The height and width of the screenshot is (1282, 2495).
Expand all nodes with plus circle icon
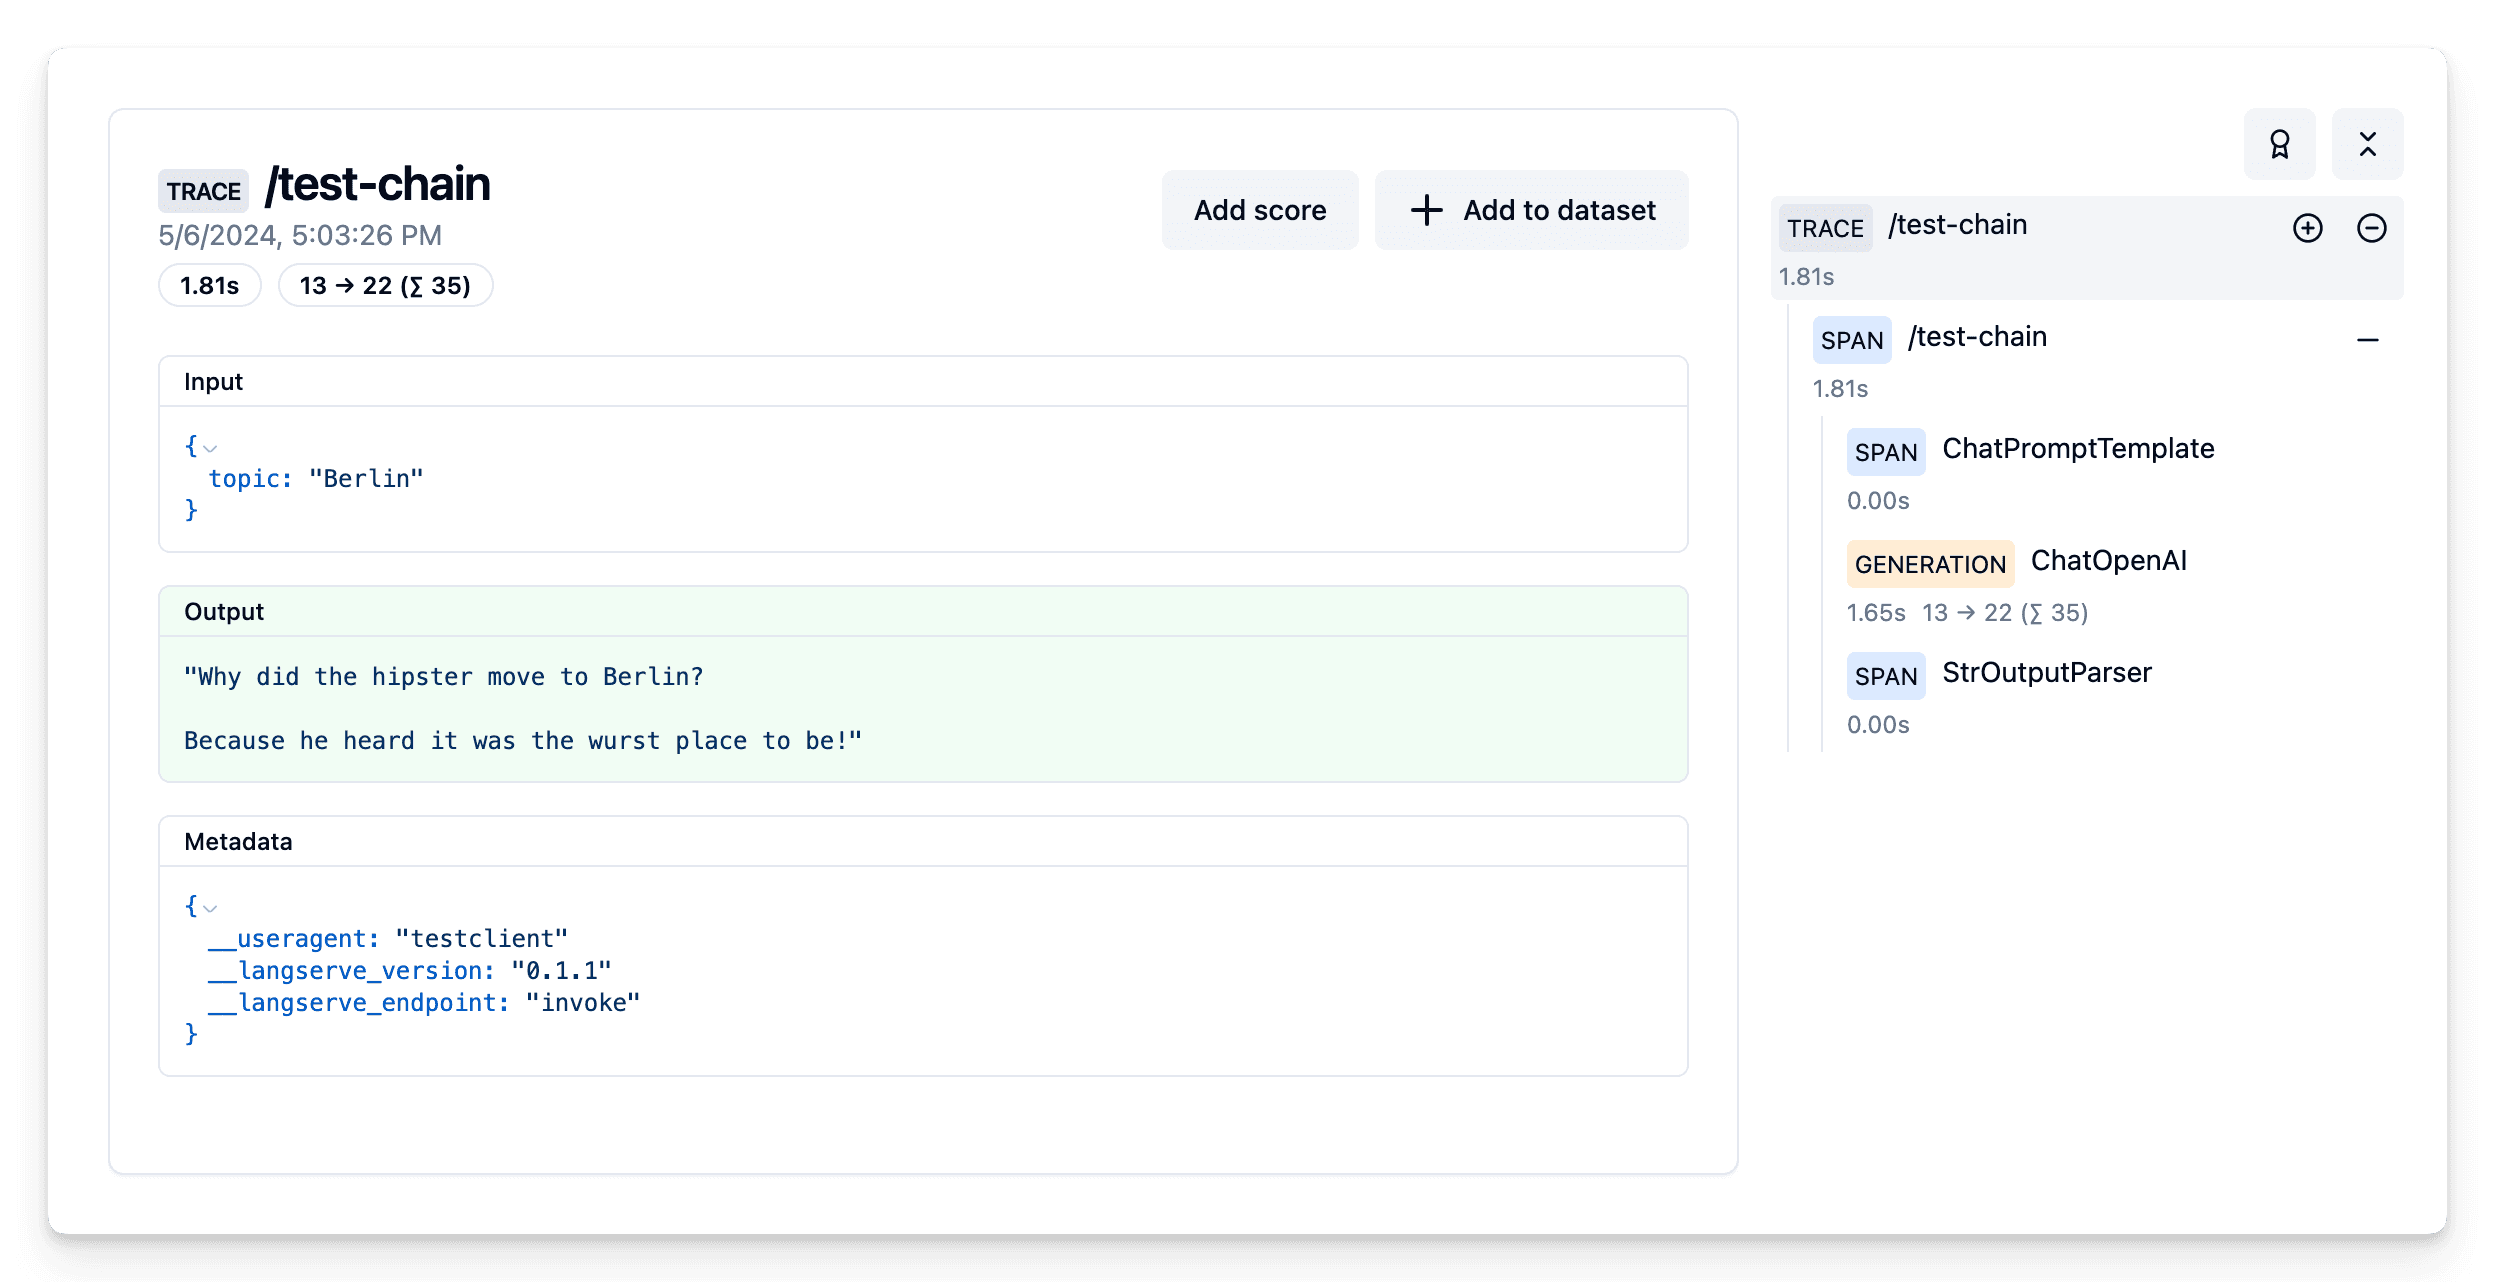[x=2307, y=228]
